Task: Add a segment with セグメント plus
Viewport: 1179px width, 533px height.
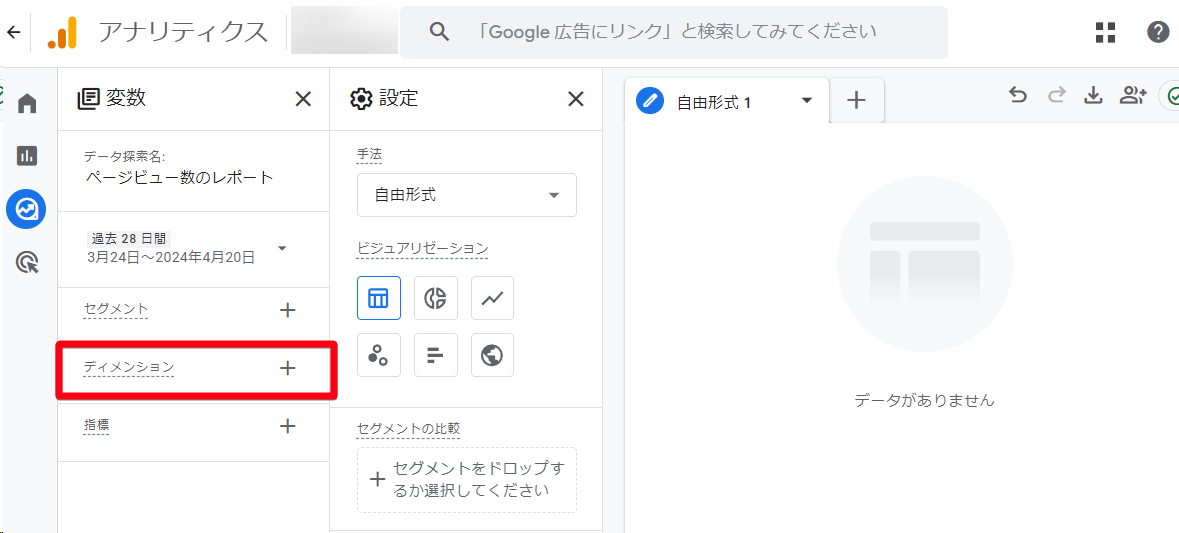Action: 287,310
